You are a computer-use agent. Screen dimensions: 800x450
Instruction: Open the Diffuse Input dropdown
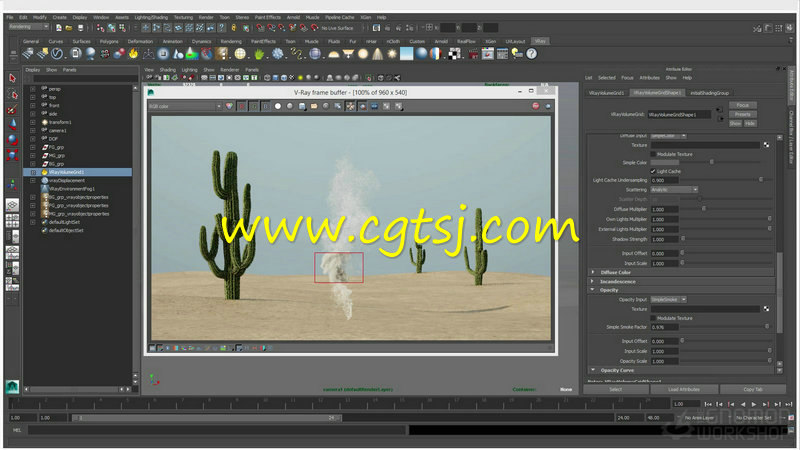coord(668,136)
